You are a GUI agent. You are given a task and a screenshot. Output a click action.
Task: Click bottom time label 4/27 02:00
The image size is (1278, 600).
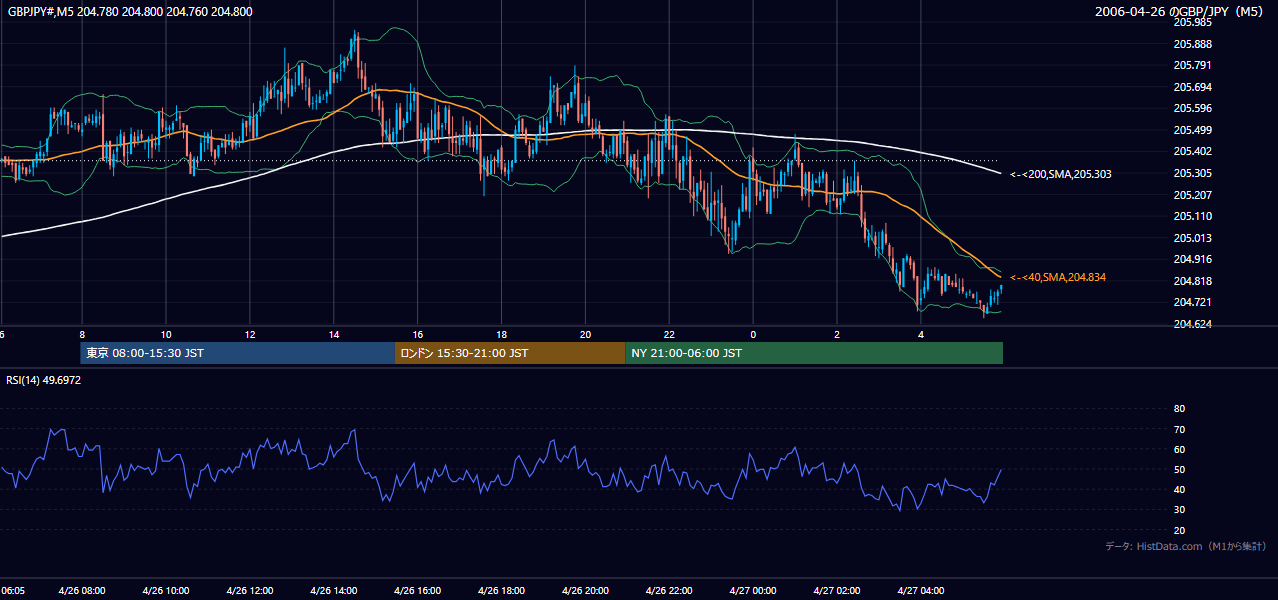pos(837,591)
